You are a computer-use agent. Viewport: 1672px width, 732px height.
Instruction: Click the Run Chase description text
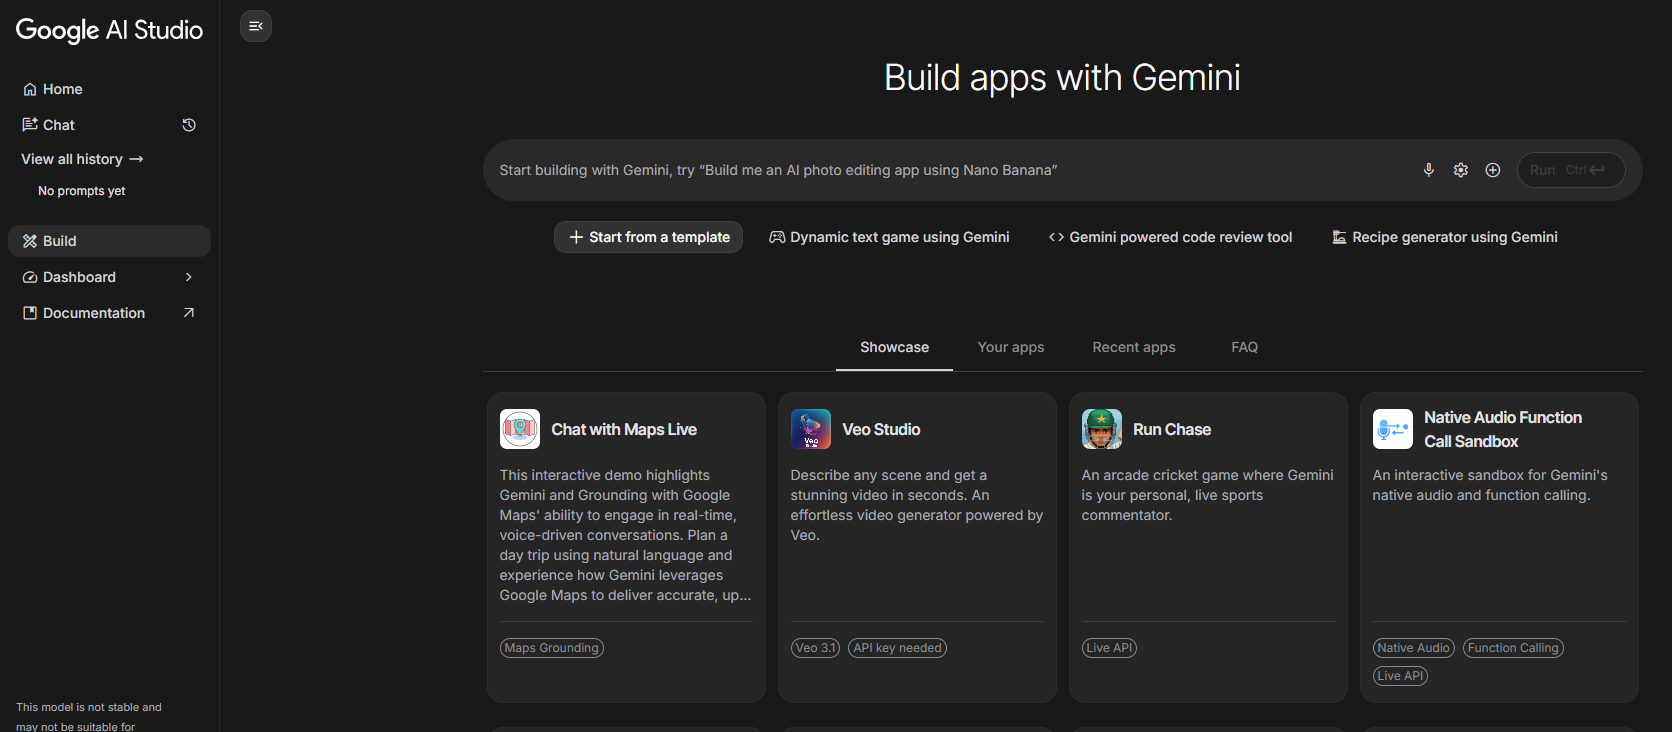tap(1207, 495)
